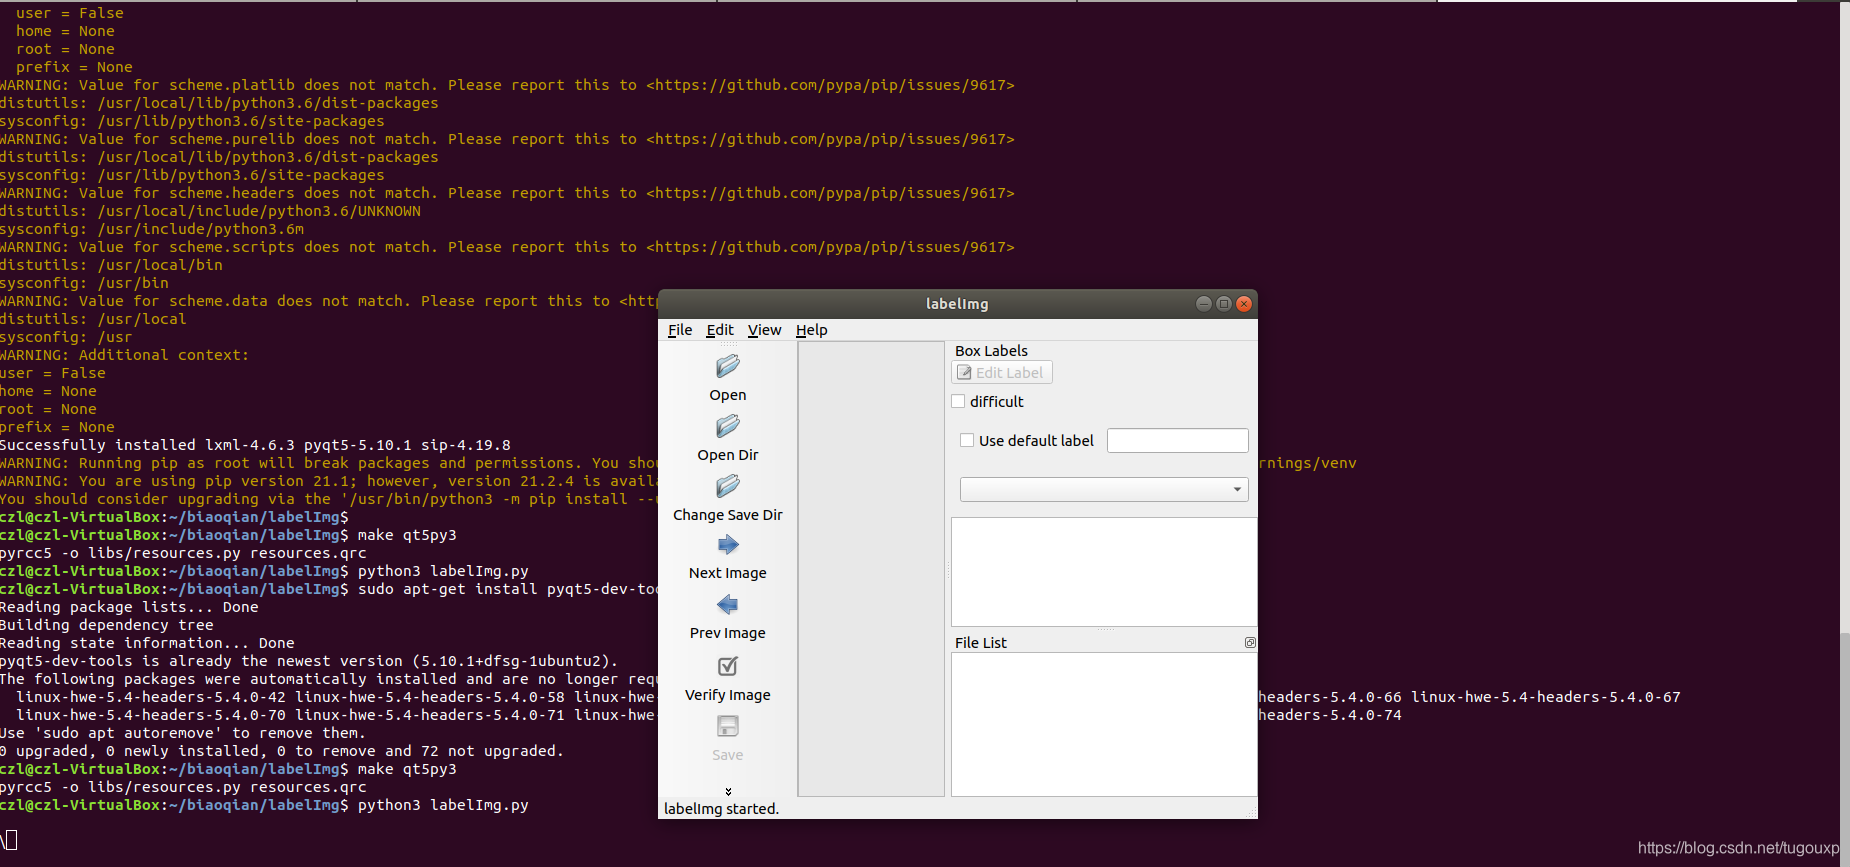Open the Edit menu
The image size is (1850, 867).
point(720,330)
